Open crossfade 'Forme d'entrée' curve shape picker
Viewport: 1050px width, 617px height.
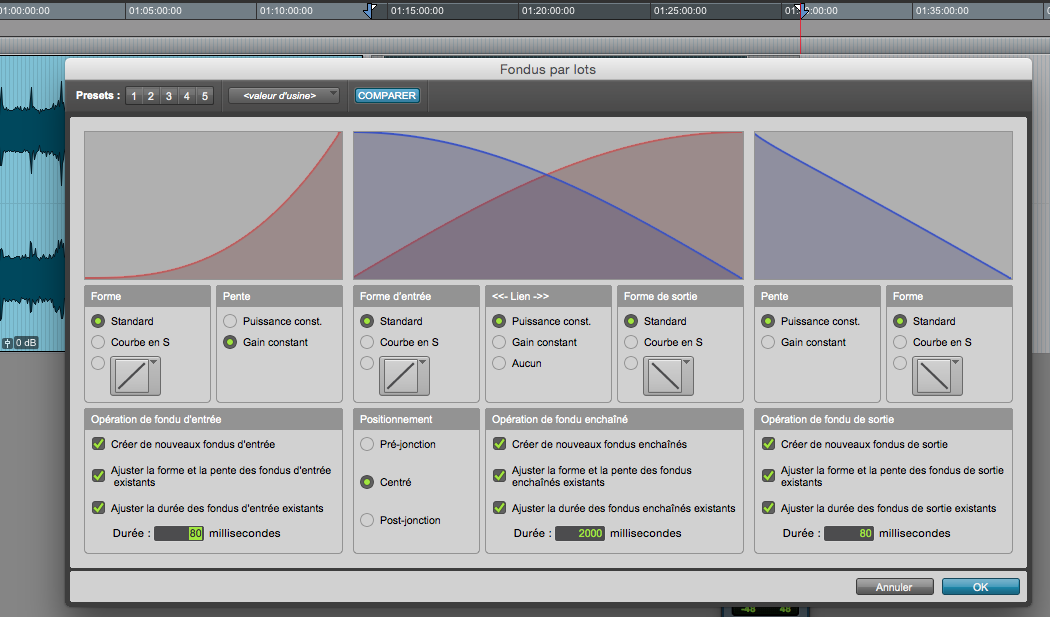click(x=410, y=375)
